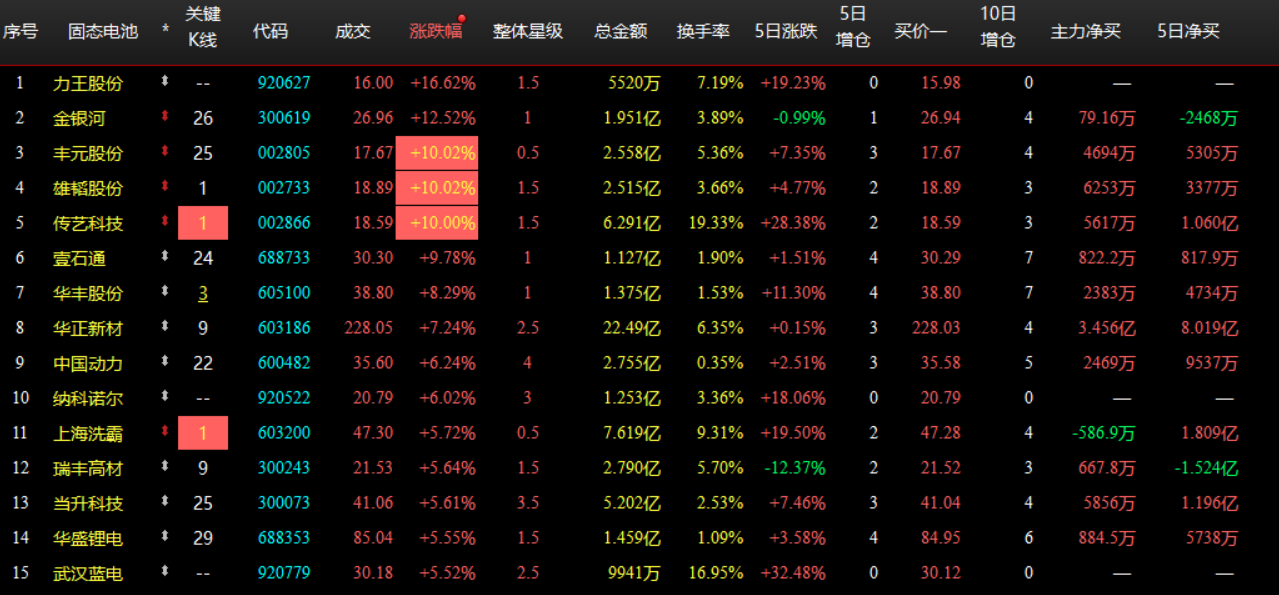Click stock code 300619

coord(284,118)
